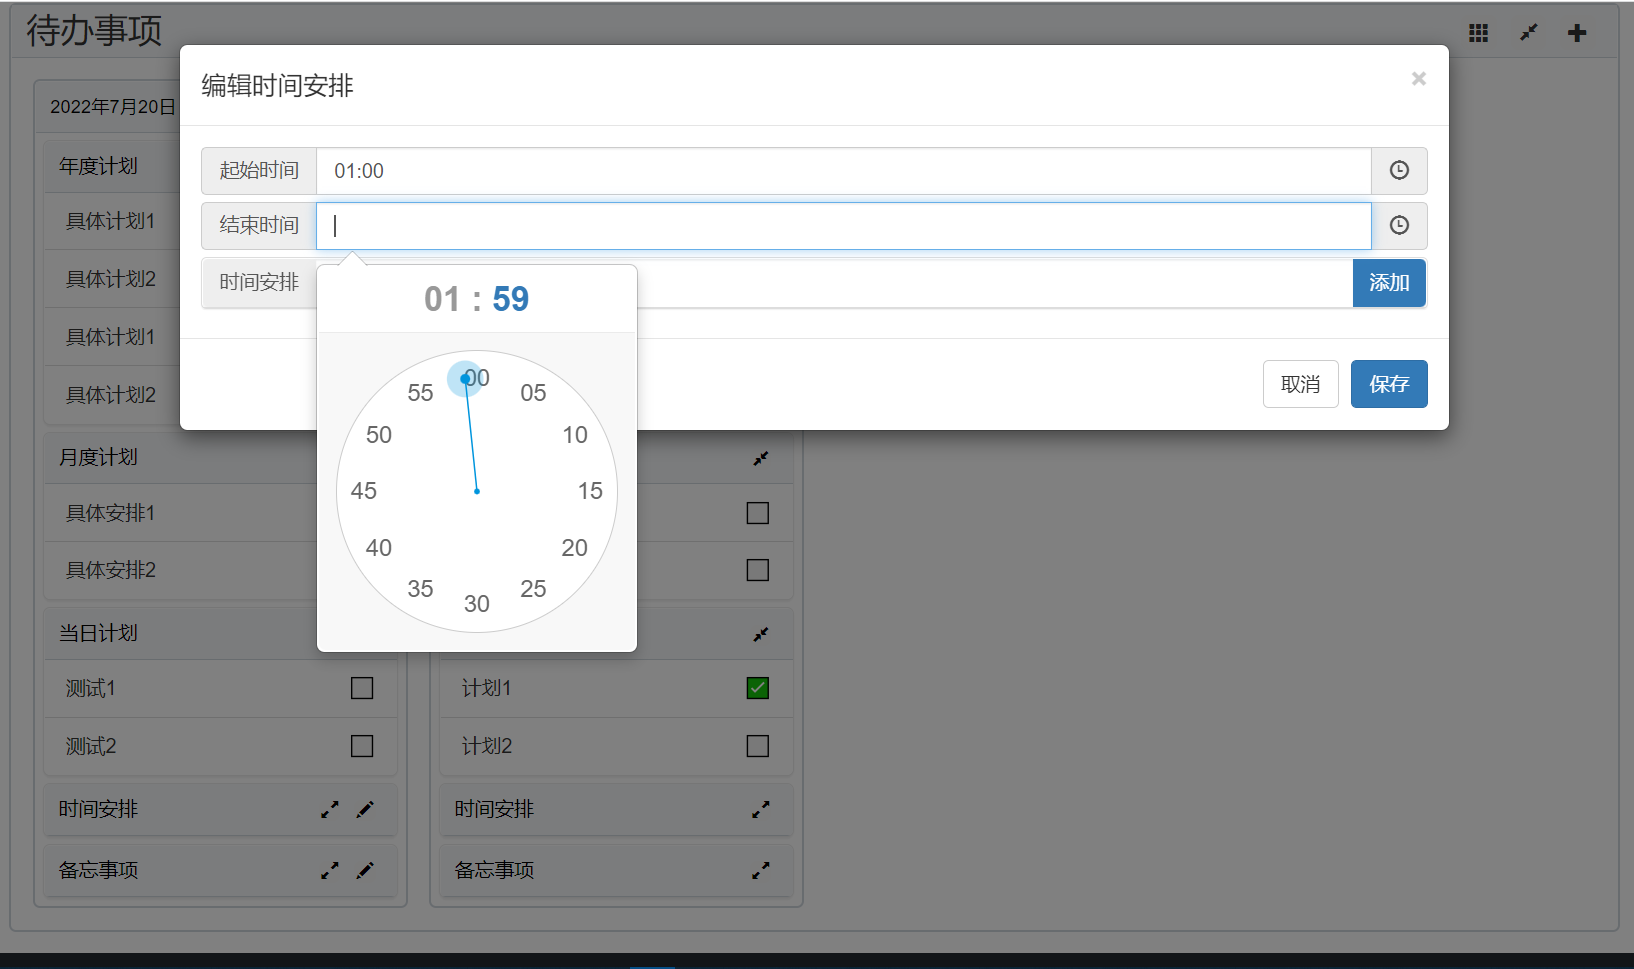The height and width of the screenshot is (969, 1634).
Task: Click pencil edit icon in left 时间安排 row
Action: 365,809
